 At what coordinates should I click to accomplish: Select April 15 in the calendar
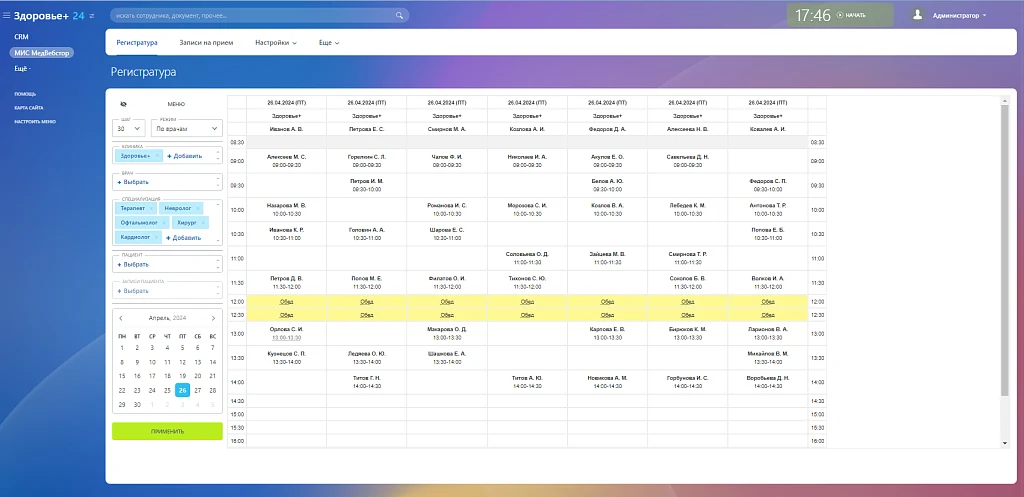(x=121, y=376)
